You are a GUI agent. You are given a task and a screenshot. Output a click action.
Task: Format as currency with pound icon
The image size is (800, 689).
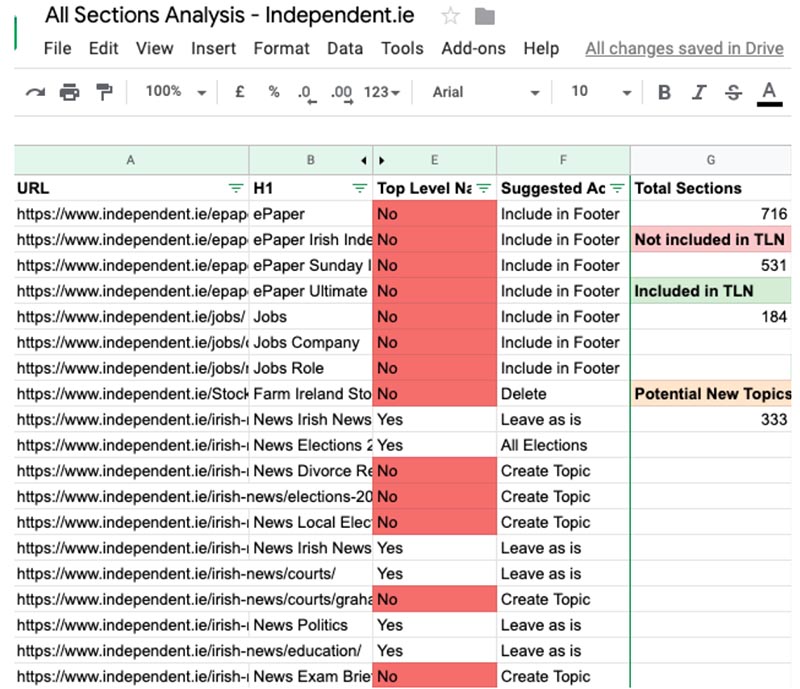click(x=239, y=92)
